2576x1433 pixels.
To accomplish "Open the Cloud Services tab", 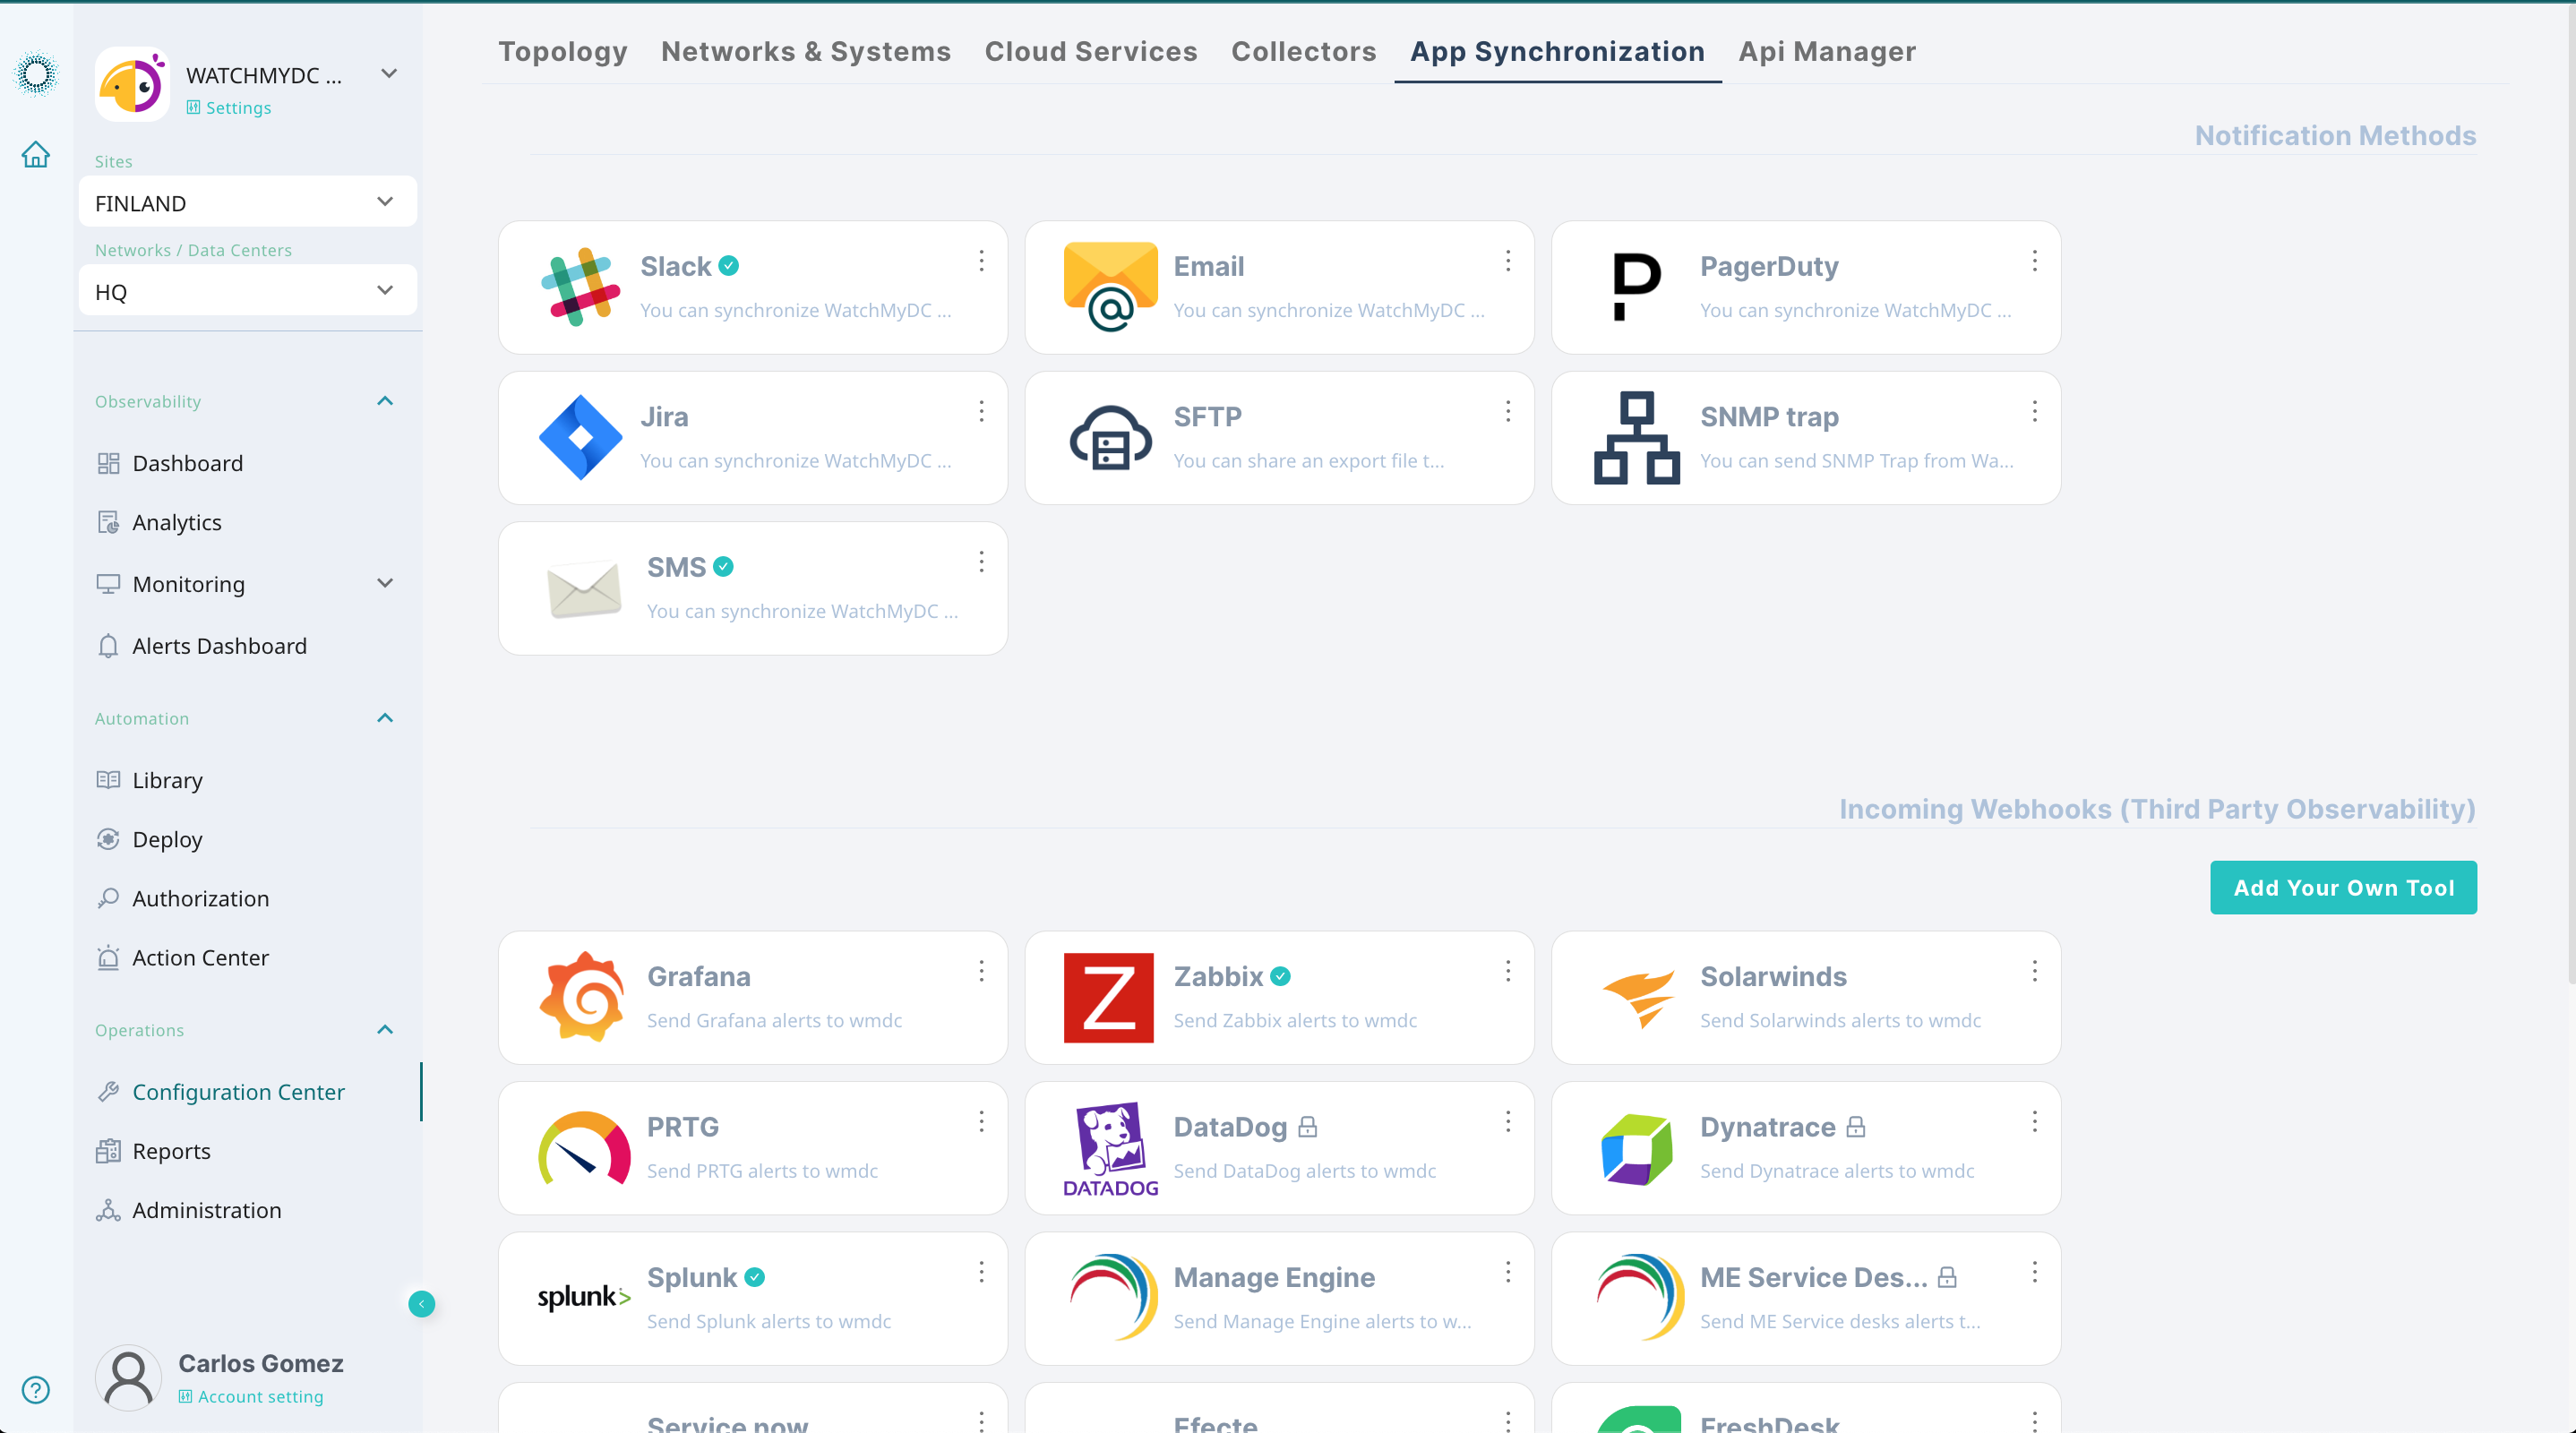I will pyautogui.click(x=1091, y=51).
